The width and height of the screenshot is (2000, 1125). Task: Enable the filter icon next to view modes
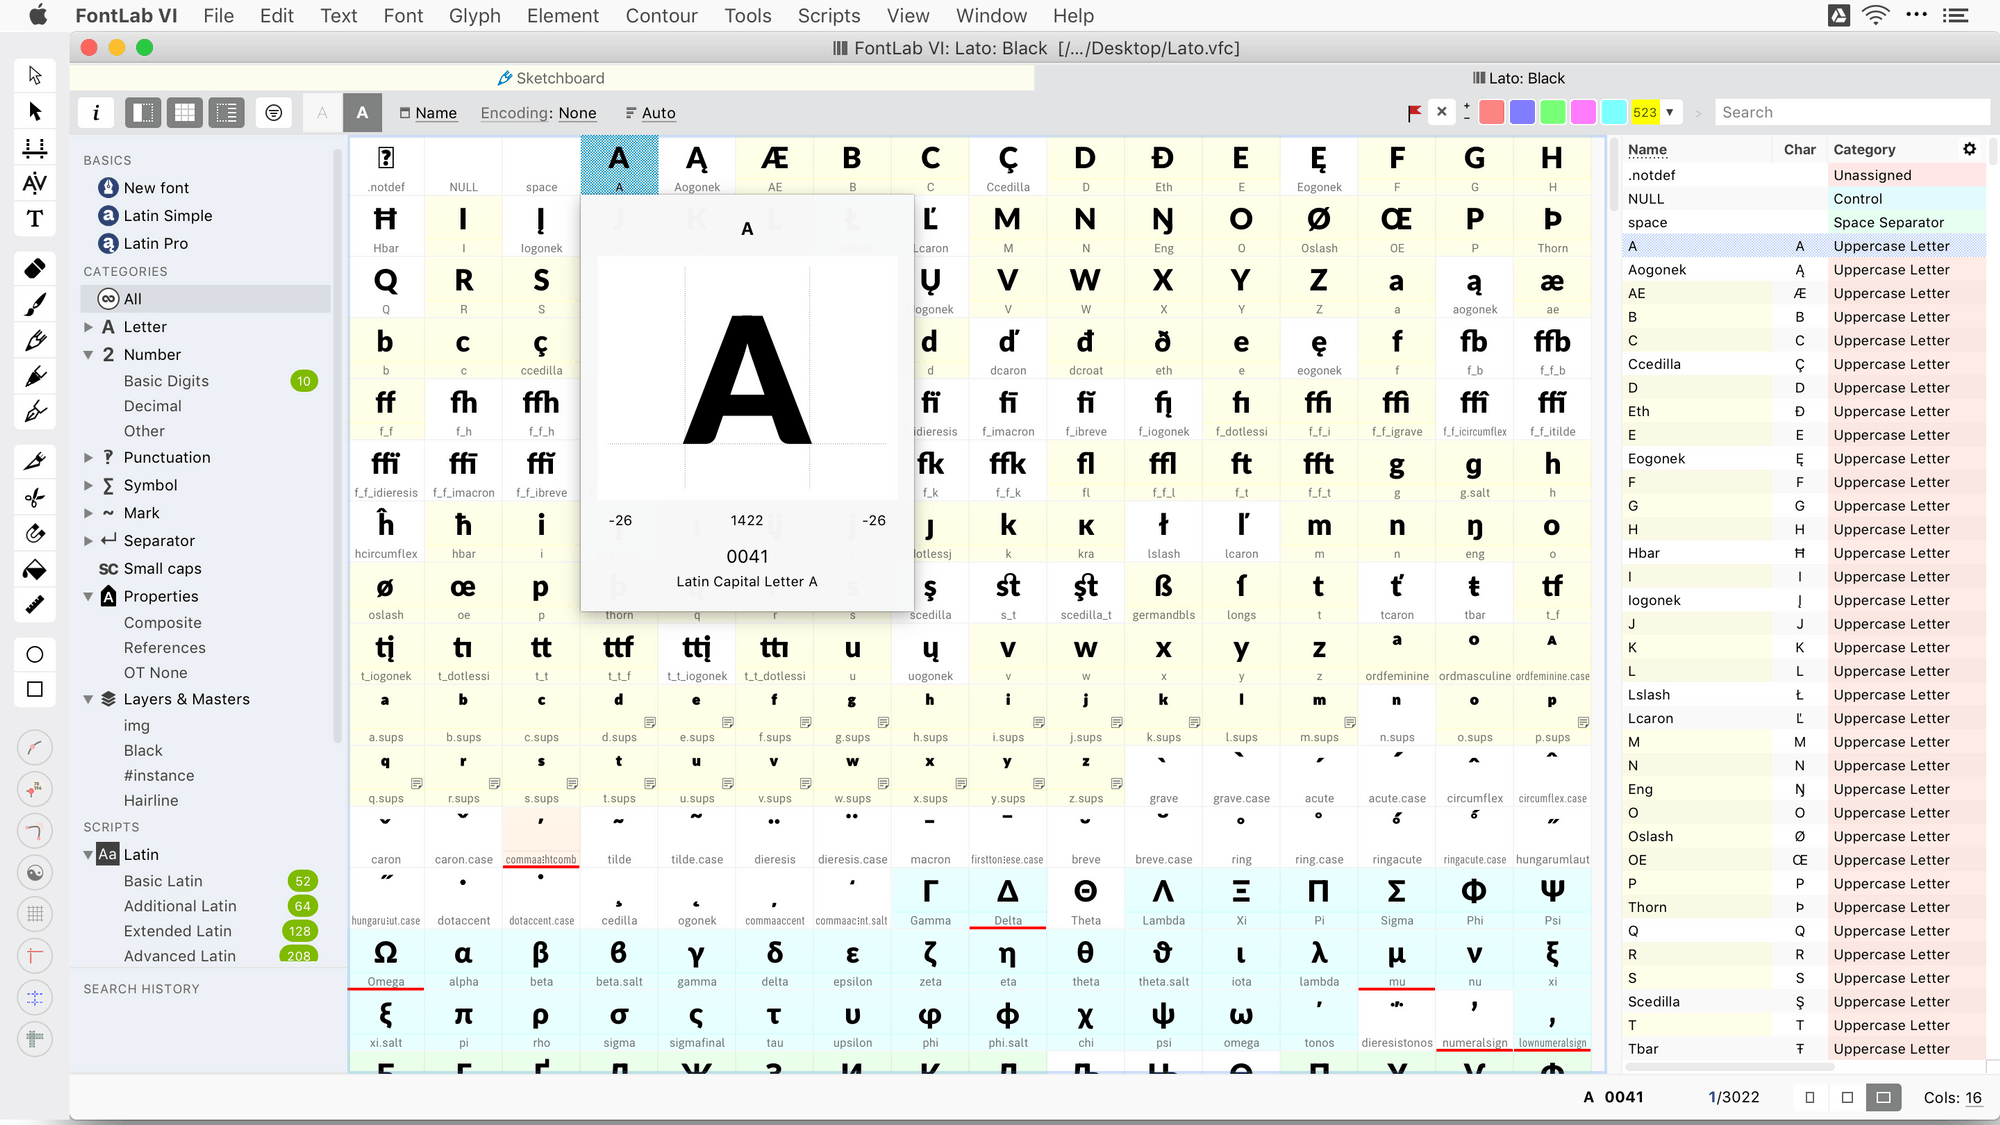(274, 112)
